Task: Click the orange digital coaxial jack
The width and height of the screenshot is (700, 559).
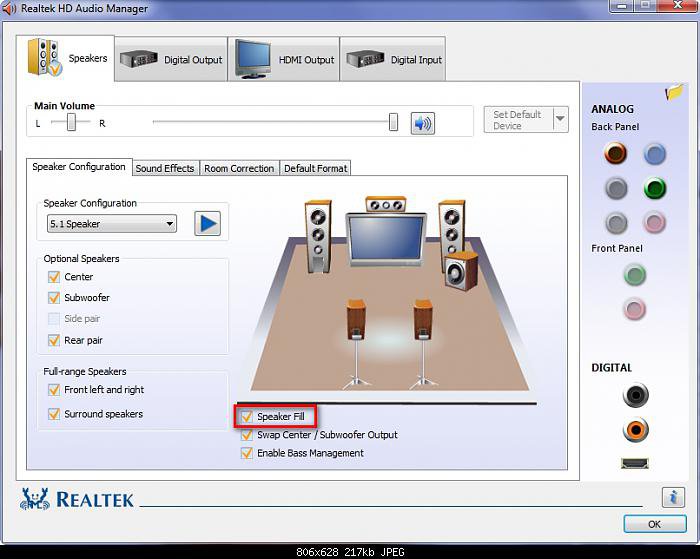Action: click(635, 430)
